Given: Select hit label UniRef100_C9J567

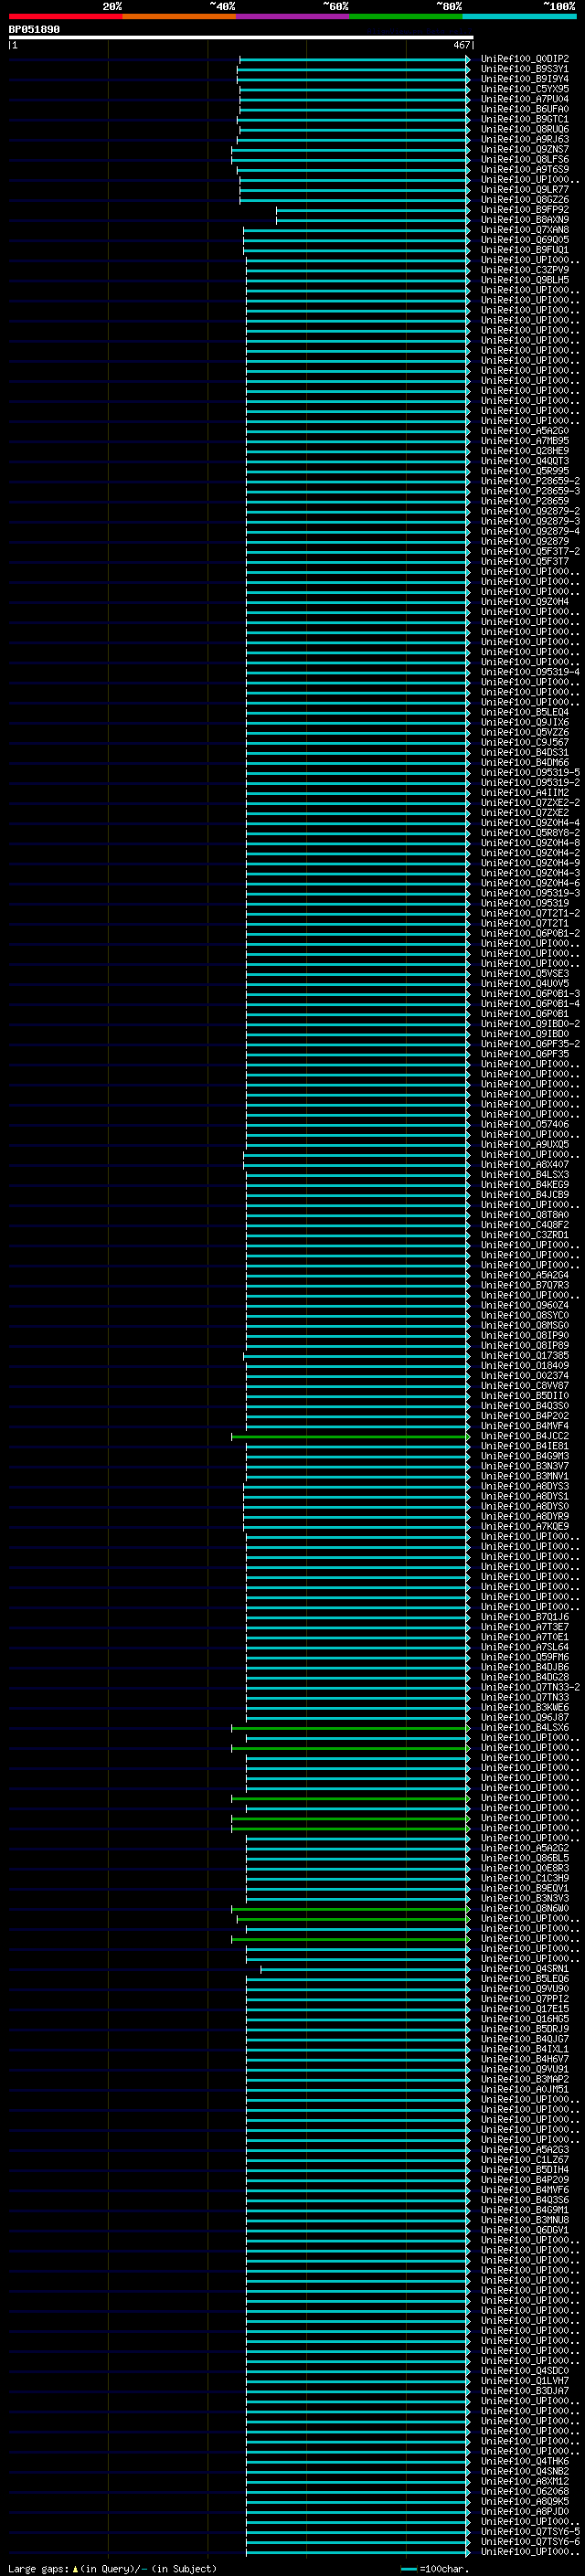Looking at the screenshot, I should click(x=525, y=742).
